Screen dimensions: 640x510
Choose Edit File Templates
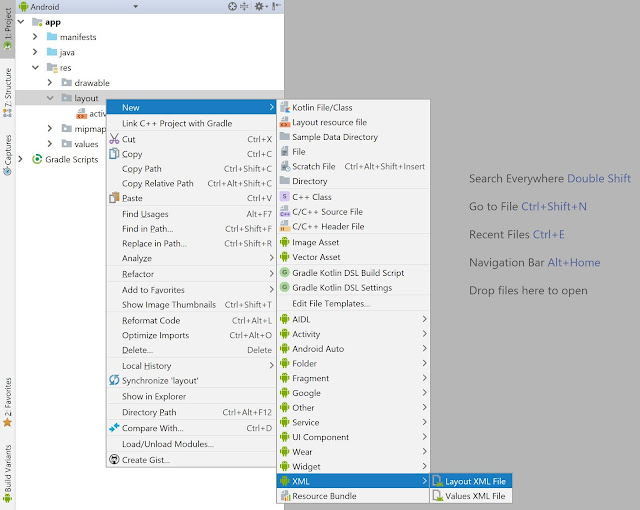353,304
